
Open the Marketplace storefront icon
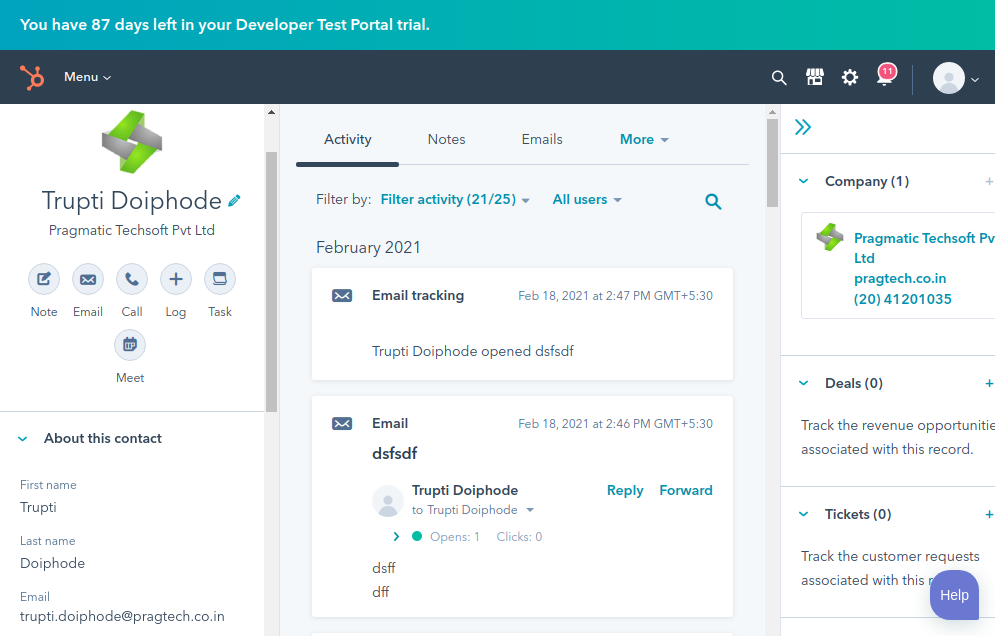tap(815, 77)
